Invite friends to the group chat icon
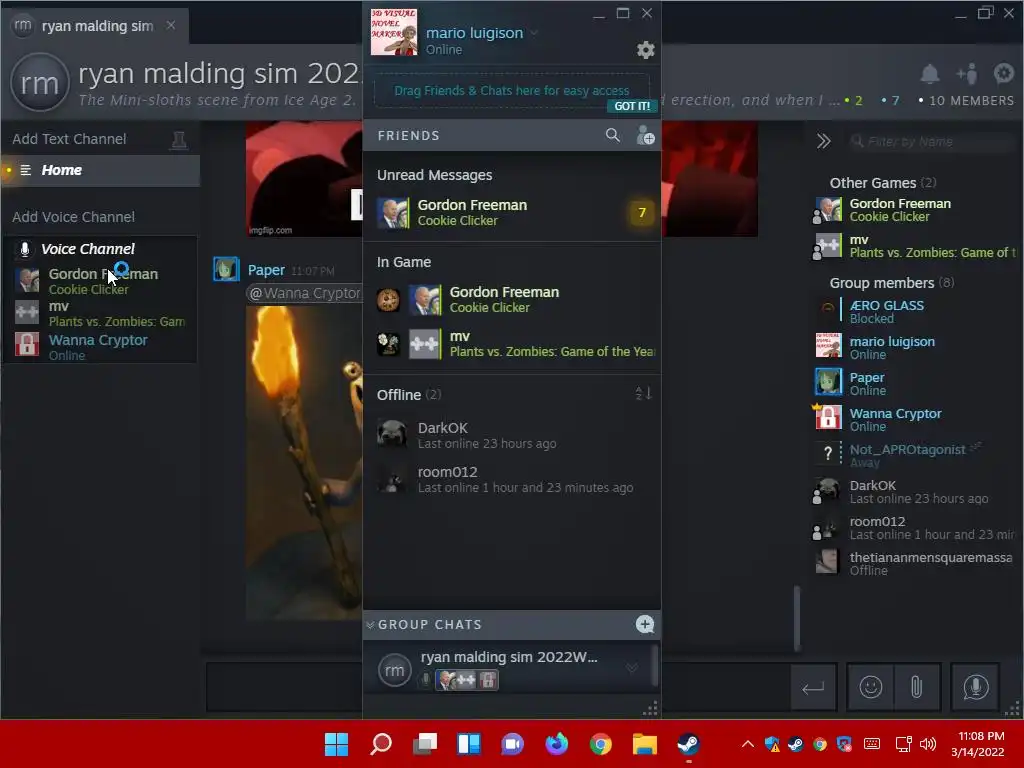 point(967,74)
